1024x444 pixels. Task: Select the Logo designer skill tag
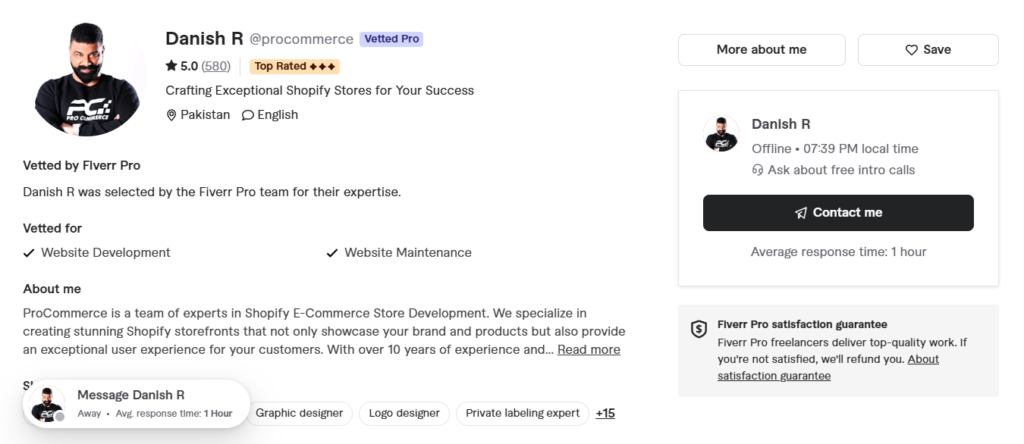click(404, 413)
